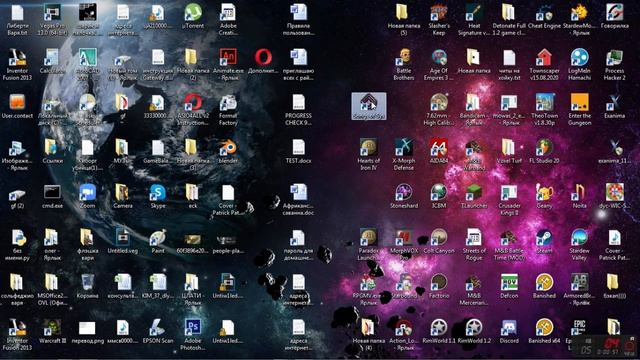Launch the ICBM game icon
The image size is (640, 360).
click(439, 196)
